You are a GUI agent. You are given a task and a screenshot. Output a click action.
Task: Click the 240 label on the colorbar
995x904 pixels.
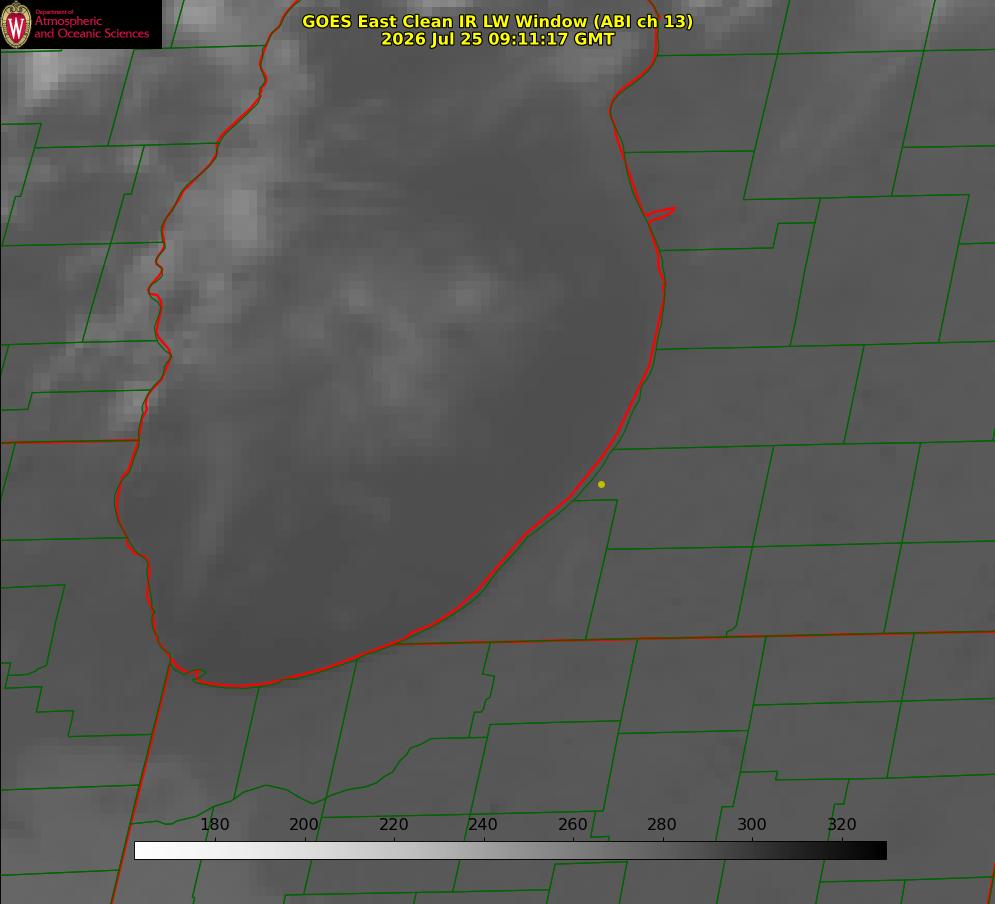coord(483,824)
